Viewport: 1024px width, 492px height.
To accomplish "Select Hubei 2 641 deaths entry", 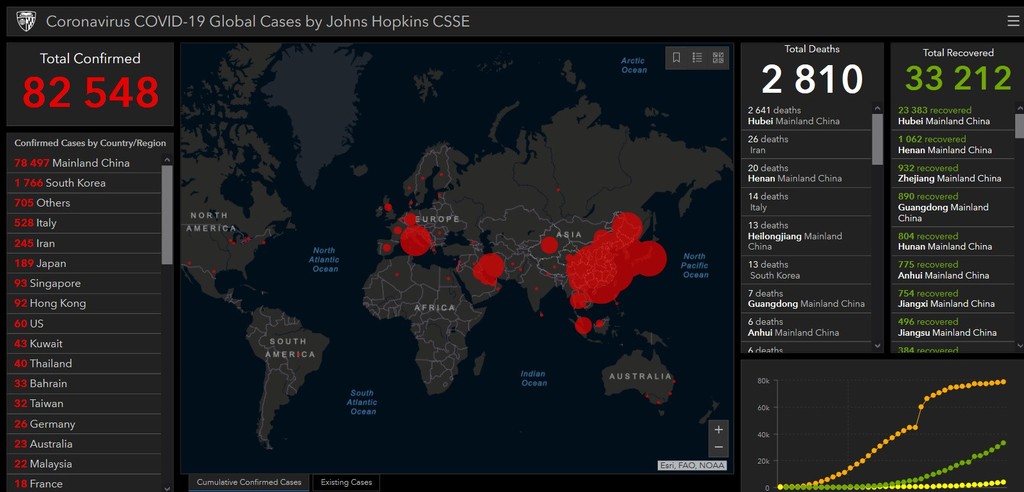I will (806, 116).
